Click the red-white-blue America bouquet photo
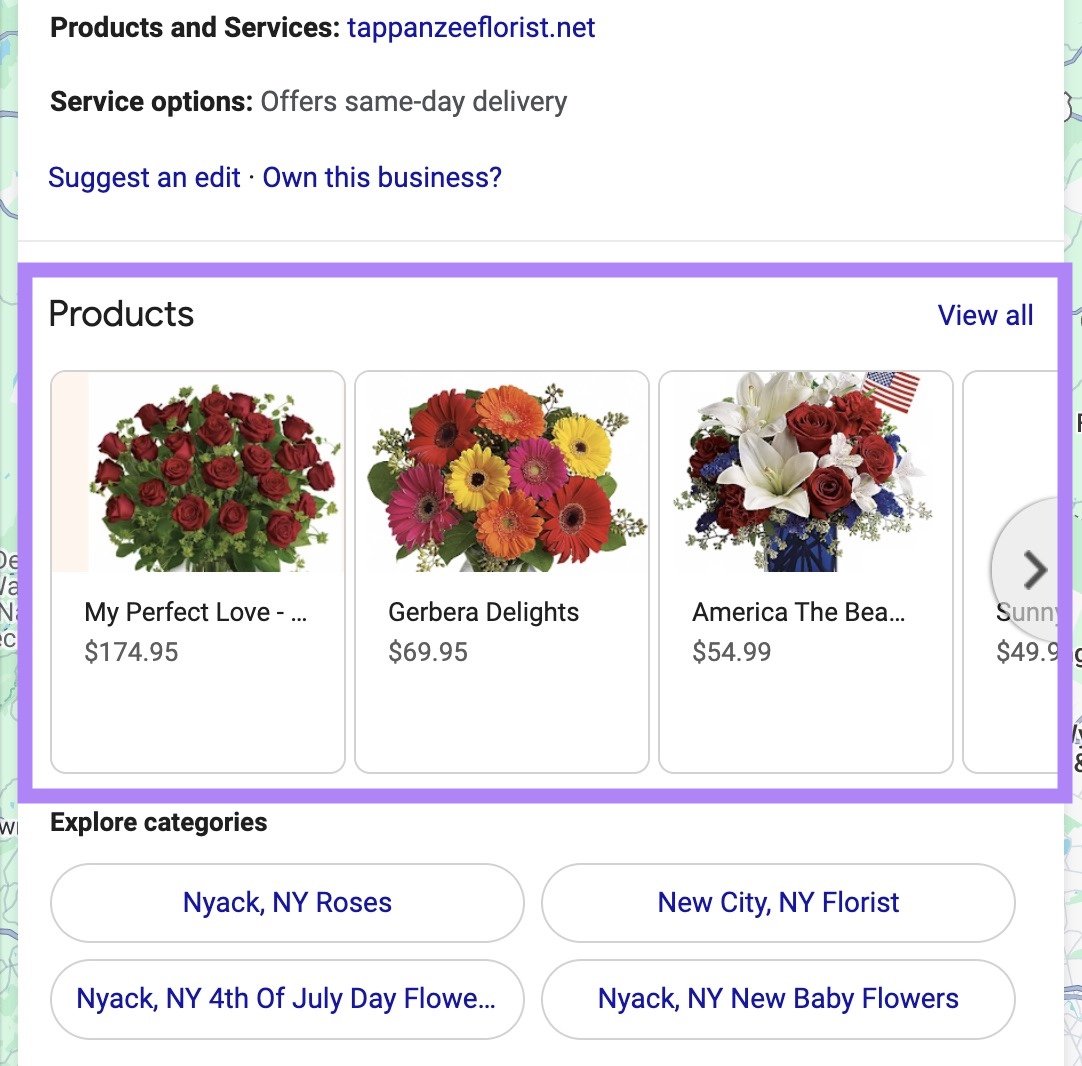 (x=805, y=471)
